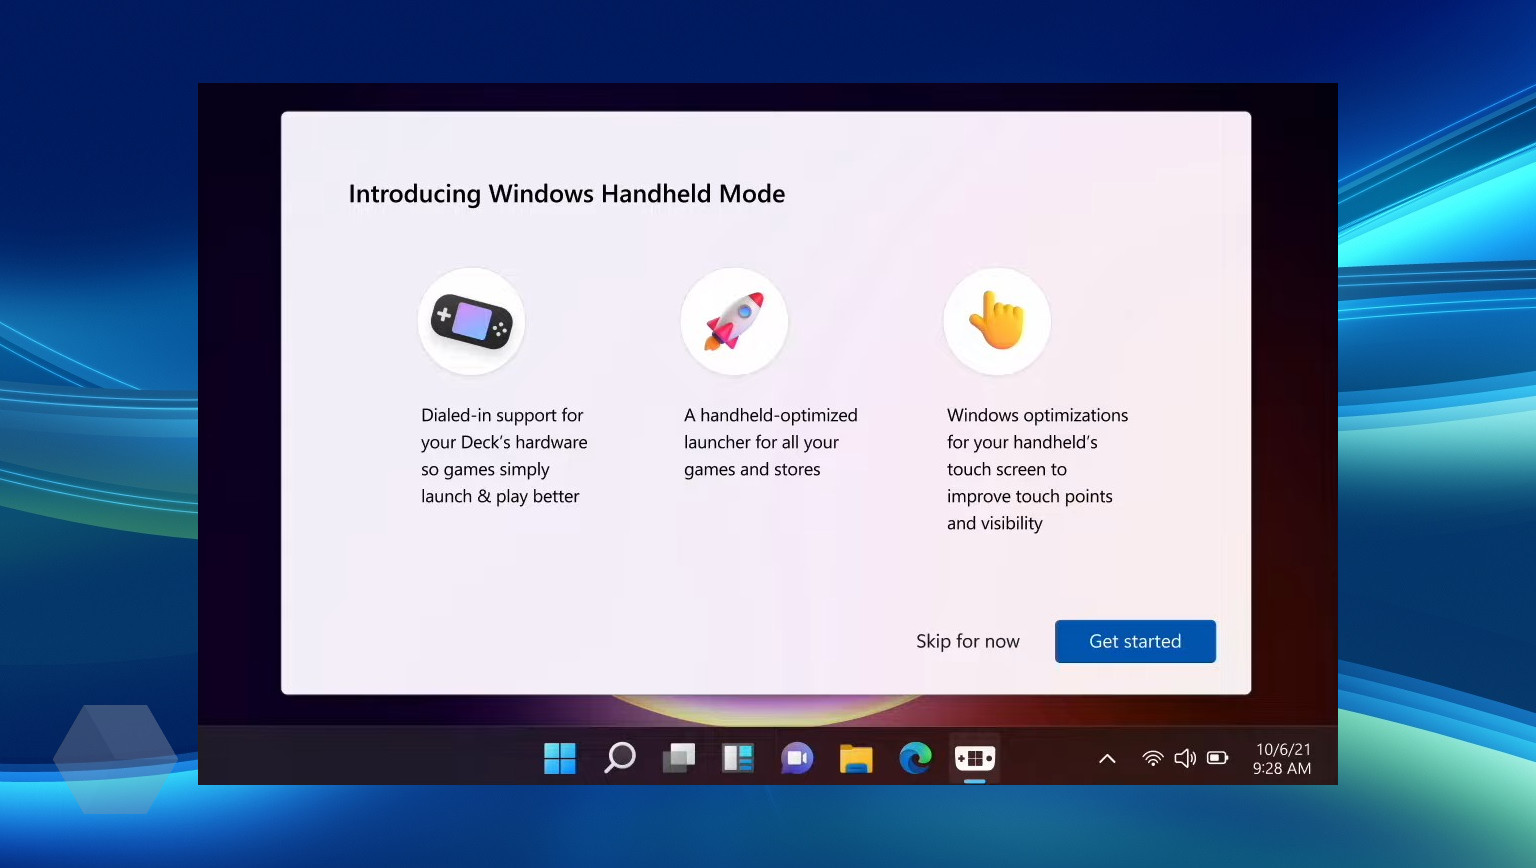Open the Widgets panel icon

(x=738, y=758)
